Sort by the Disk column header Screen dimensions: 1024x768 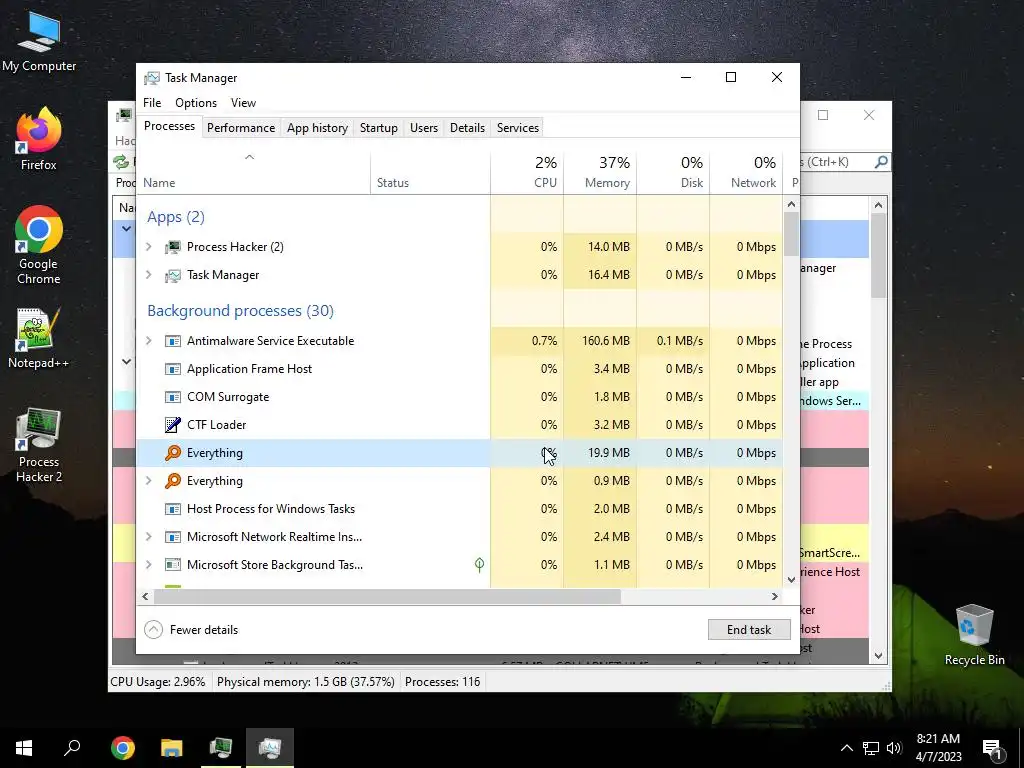pos(673,174)
